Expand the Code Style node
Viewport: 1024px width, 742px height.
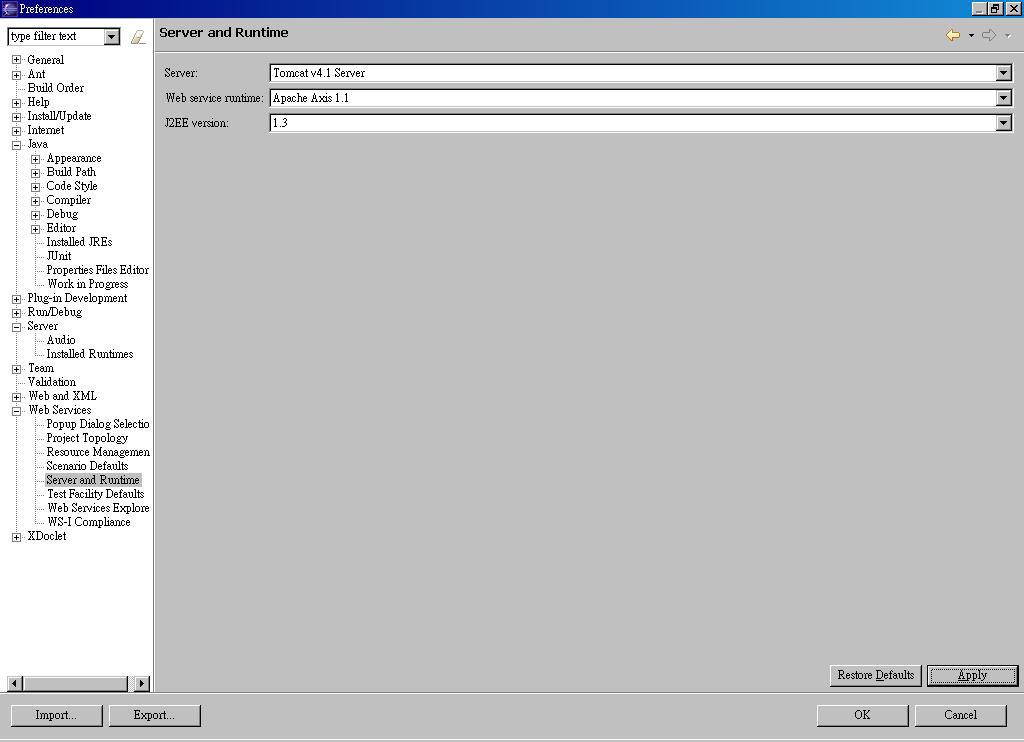[x=35, y=187]
